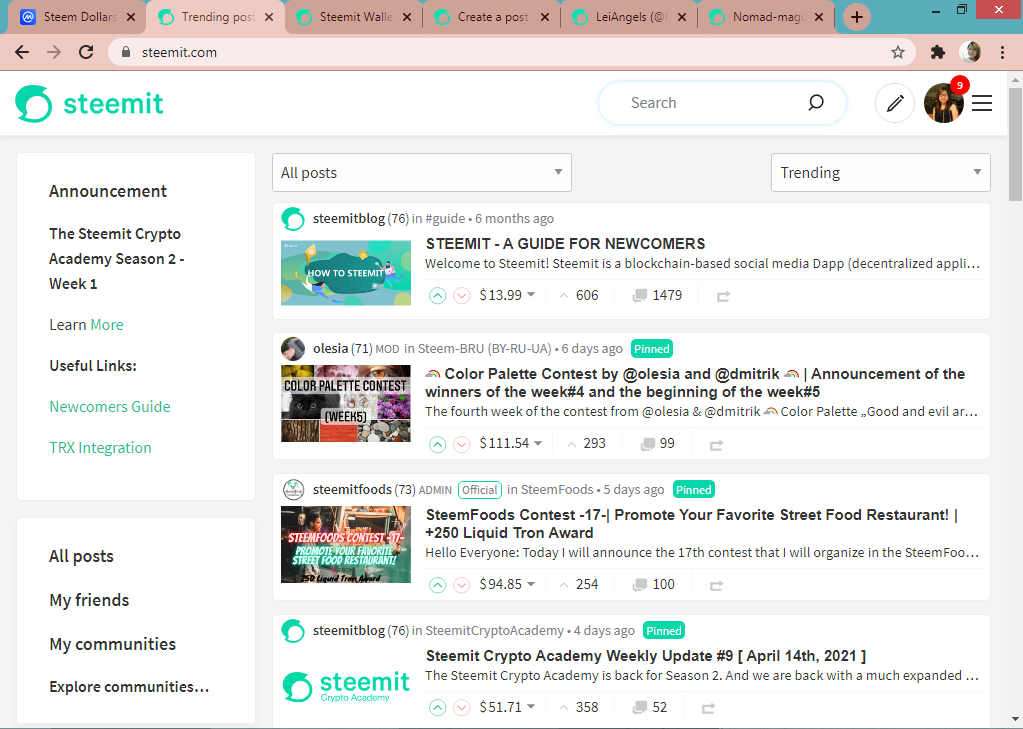Screen dimensions: 1023x729
Task: Reload the page in the browser
Action: pos(86,52)
